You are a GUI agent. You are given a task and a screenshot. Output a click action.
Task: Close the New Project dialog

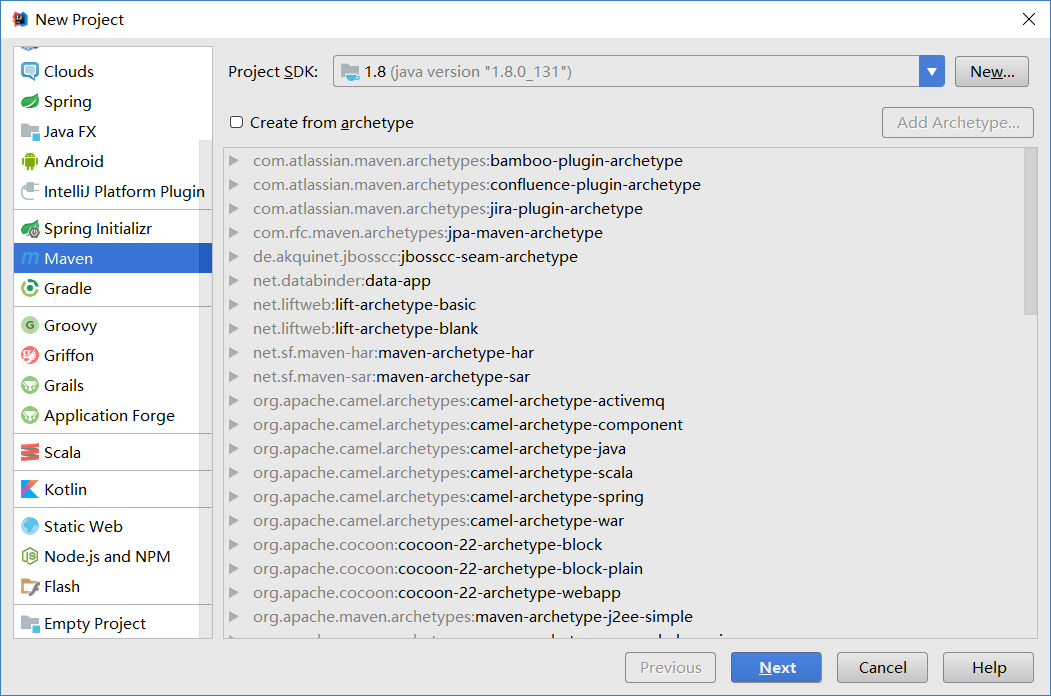point(1029,19)
